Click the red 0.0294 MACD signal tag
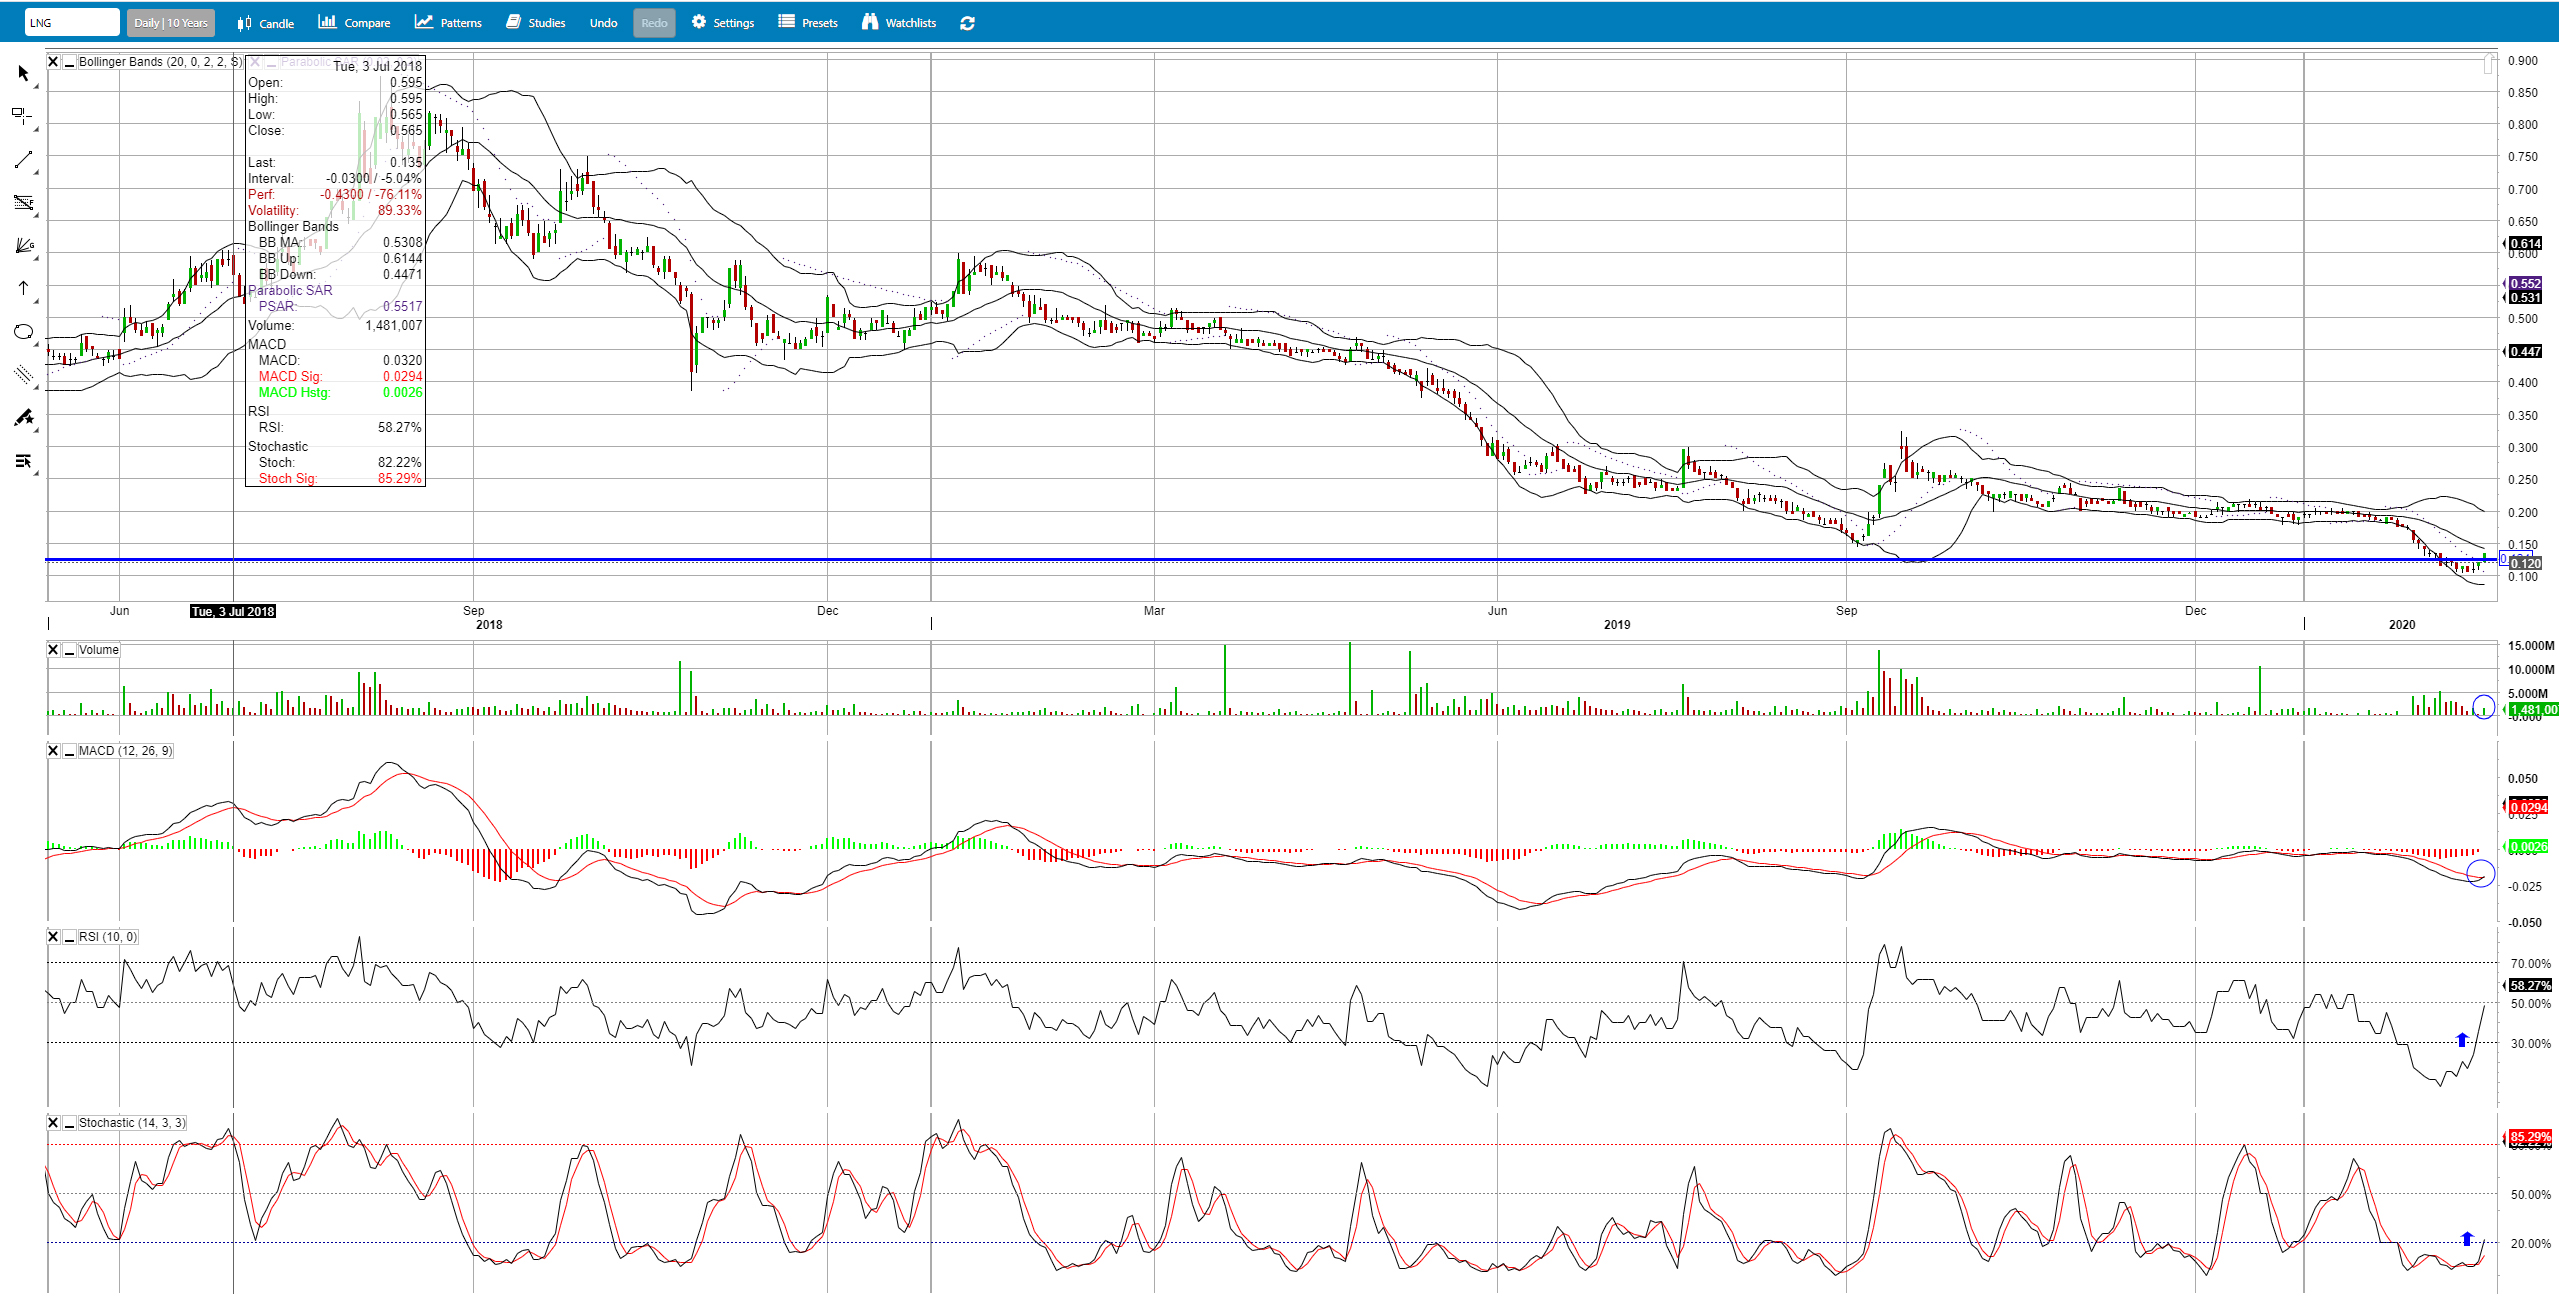 point(2529,808)
